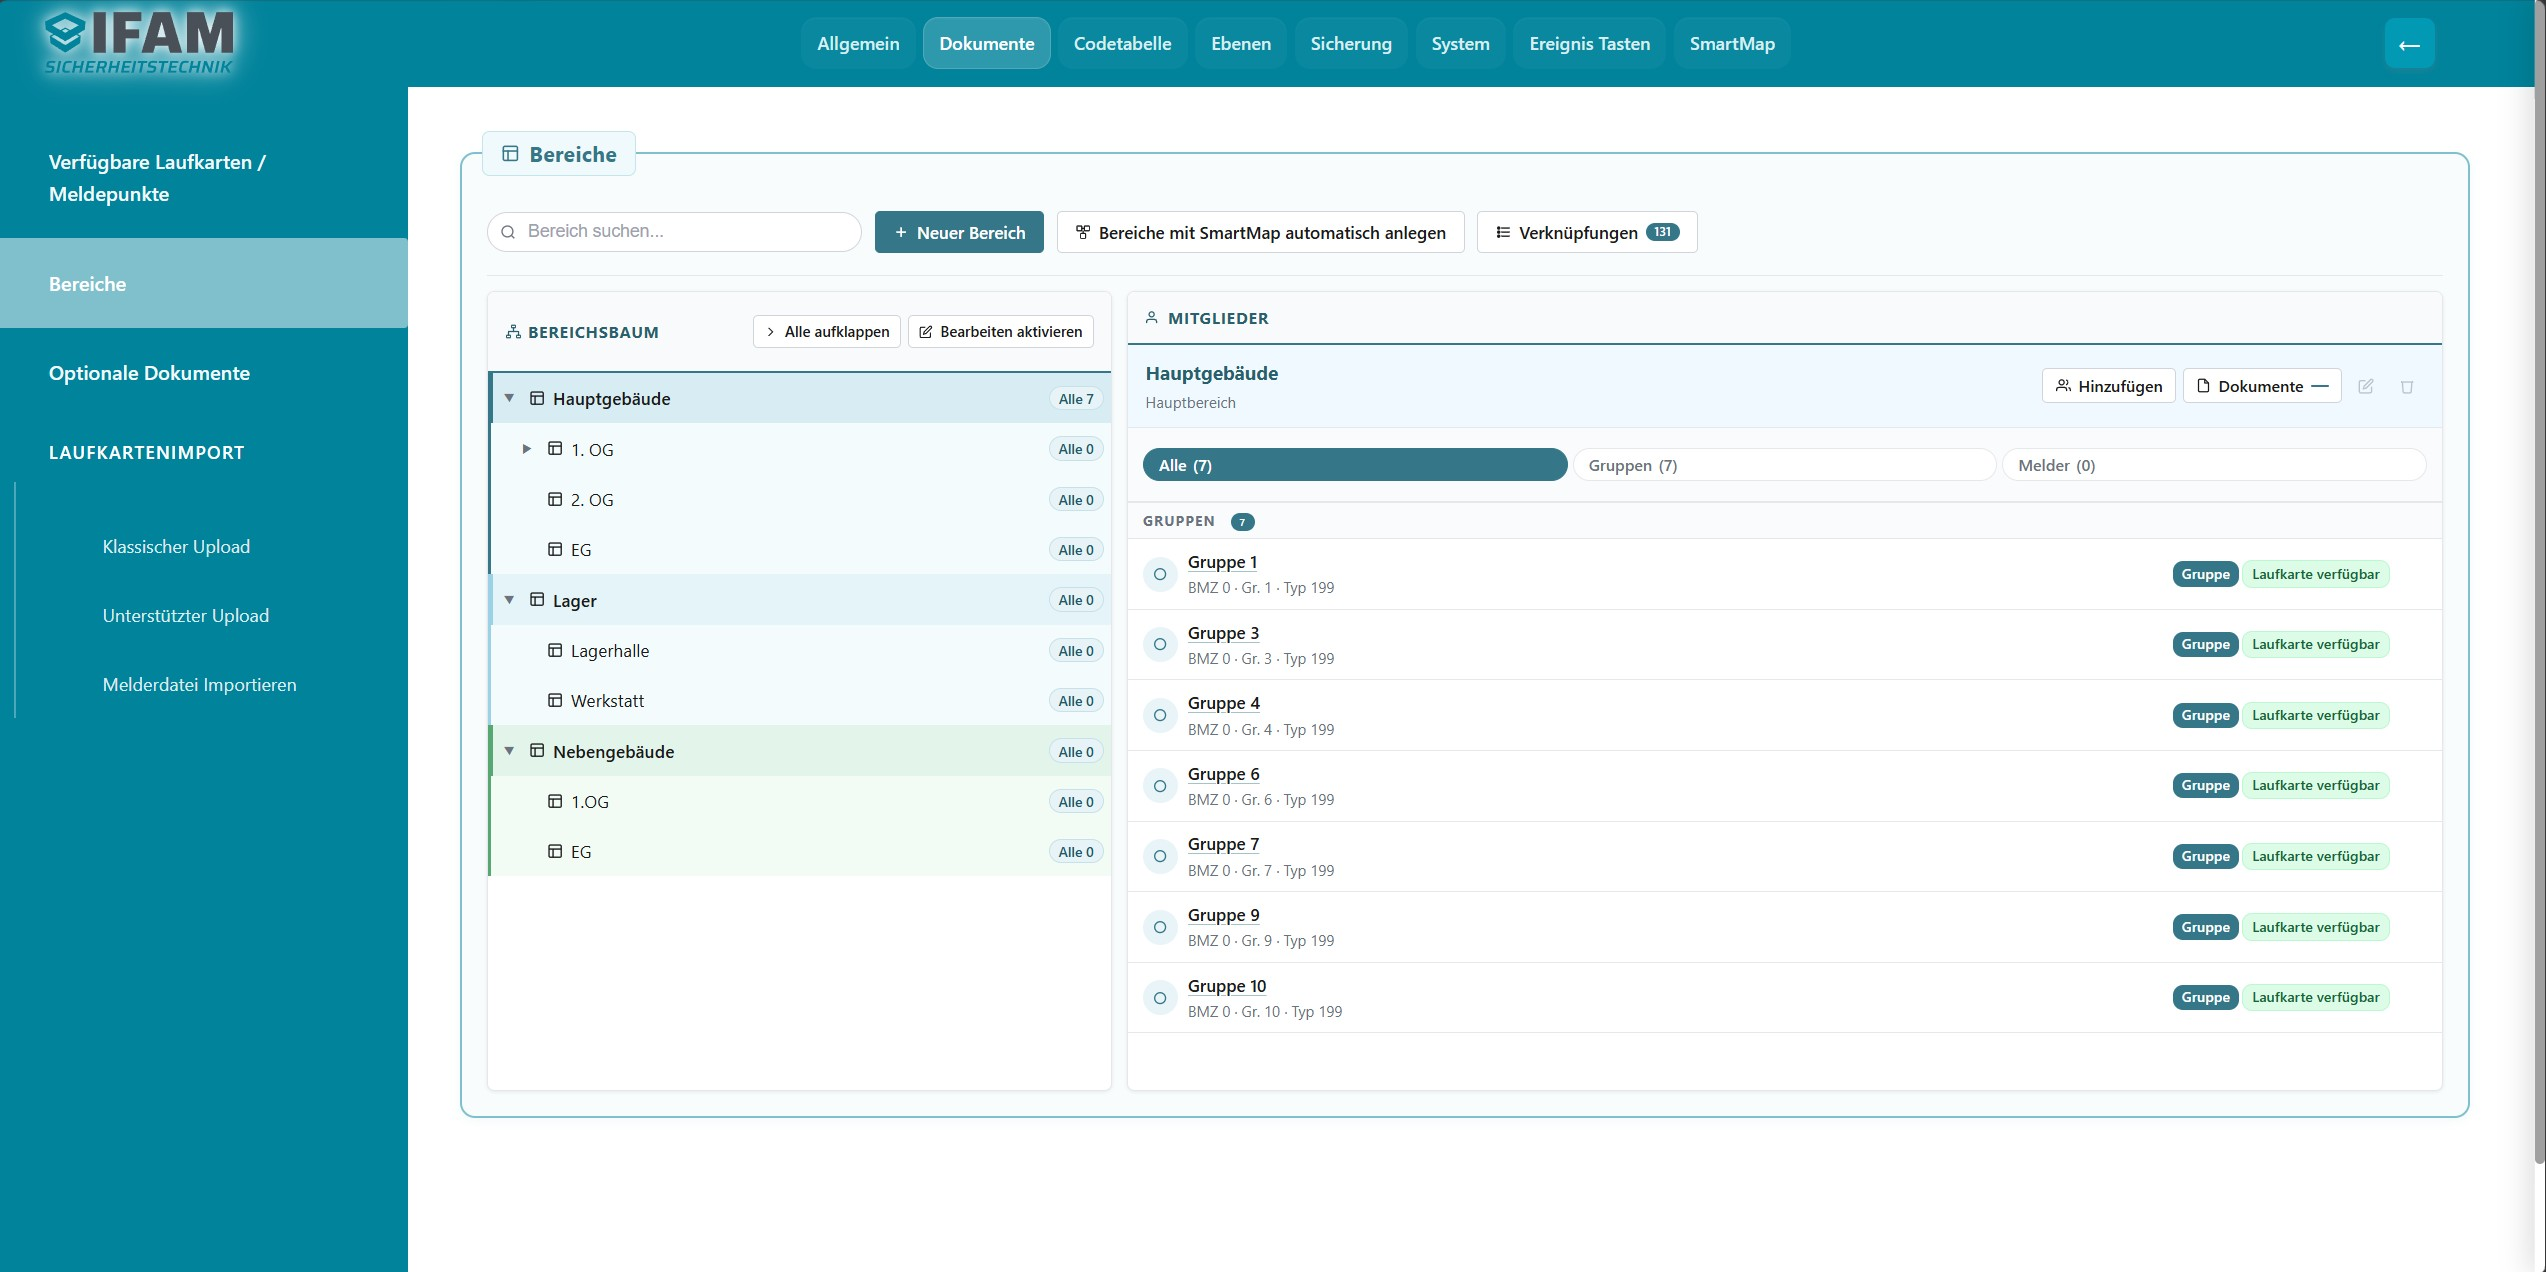This screenshot has width=2546, height=1272.
Task: Select the Gruppen (7) filter pill
Action: pos(1784,465)
